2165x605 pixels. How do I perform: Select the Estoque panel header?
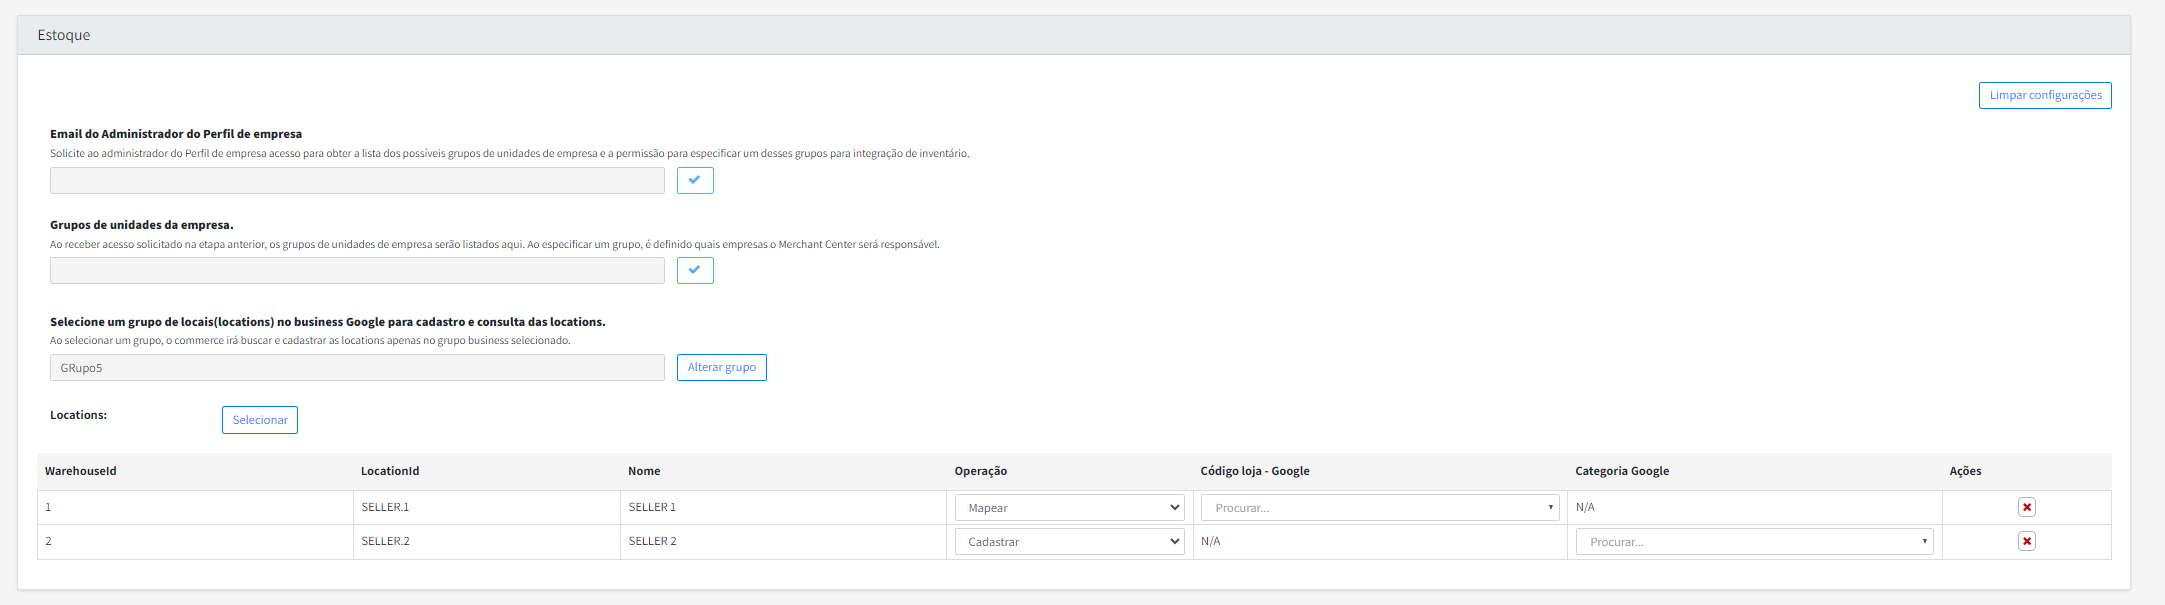(64, 35)
